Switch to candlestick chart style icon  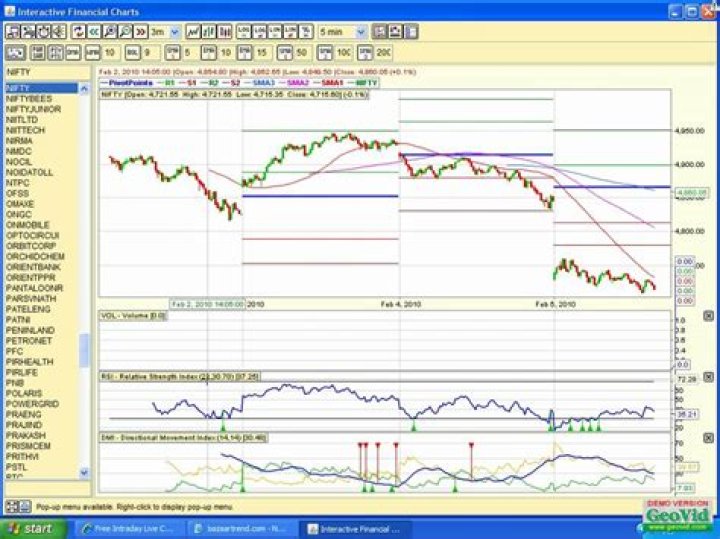[225, 32]
